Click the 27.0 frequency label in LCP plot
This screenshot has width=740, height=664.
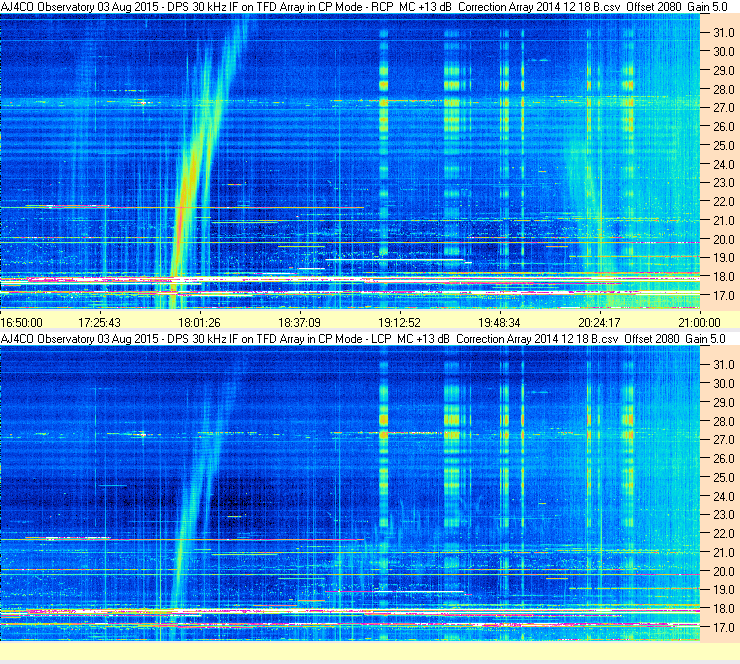[x=723, y=440]
